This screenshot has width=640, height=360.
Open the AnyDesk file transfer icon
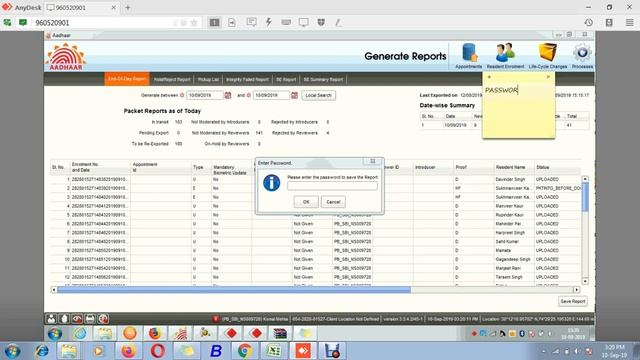click(x=232, y=22)
